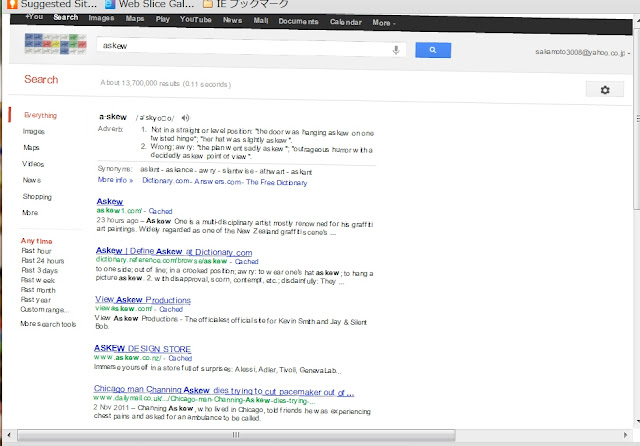Select Images in the black top bar
This screenshot has height=446, width=640.
point(101,18)
